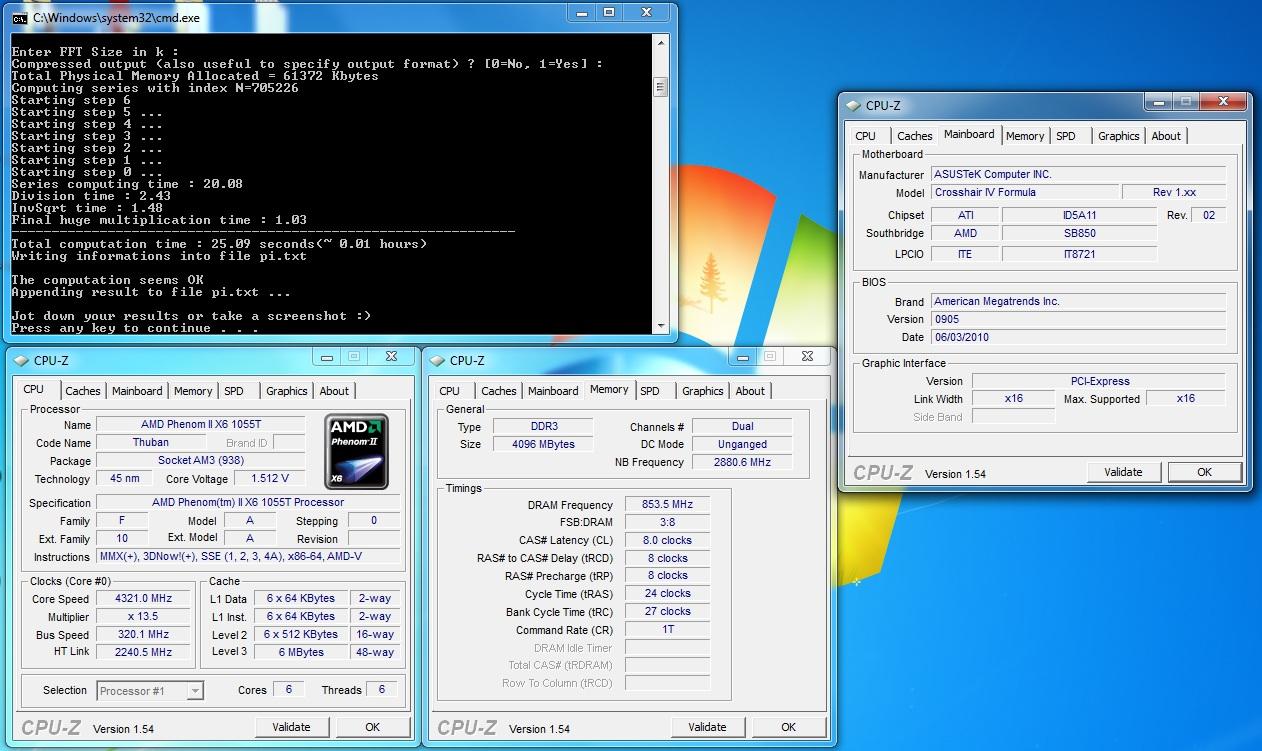
Task: Click the CPU-Z icon in Memory window title
Action: (438, 361)
